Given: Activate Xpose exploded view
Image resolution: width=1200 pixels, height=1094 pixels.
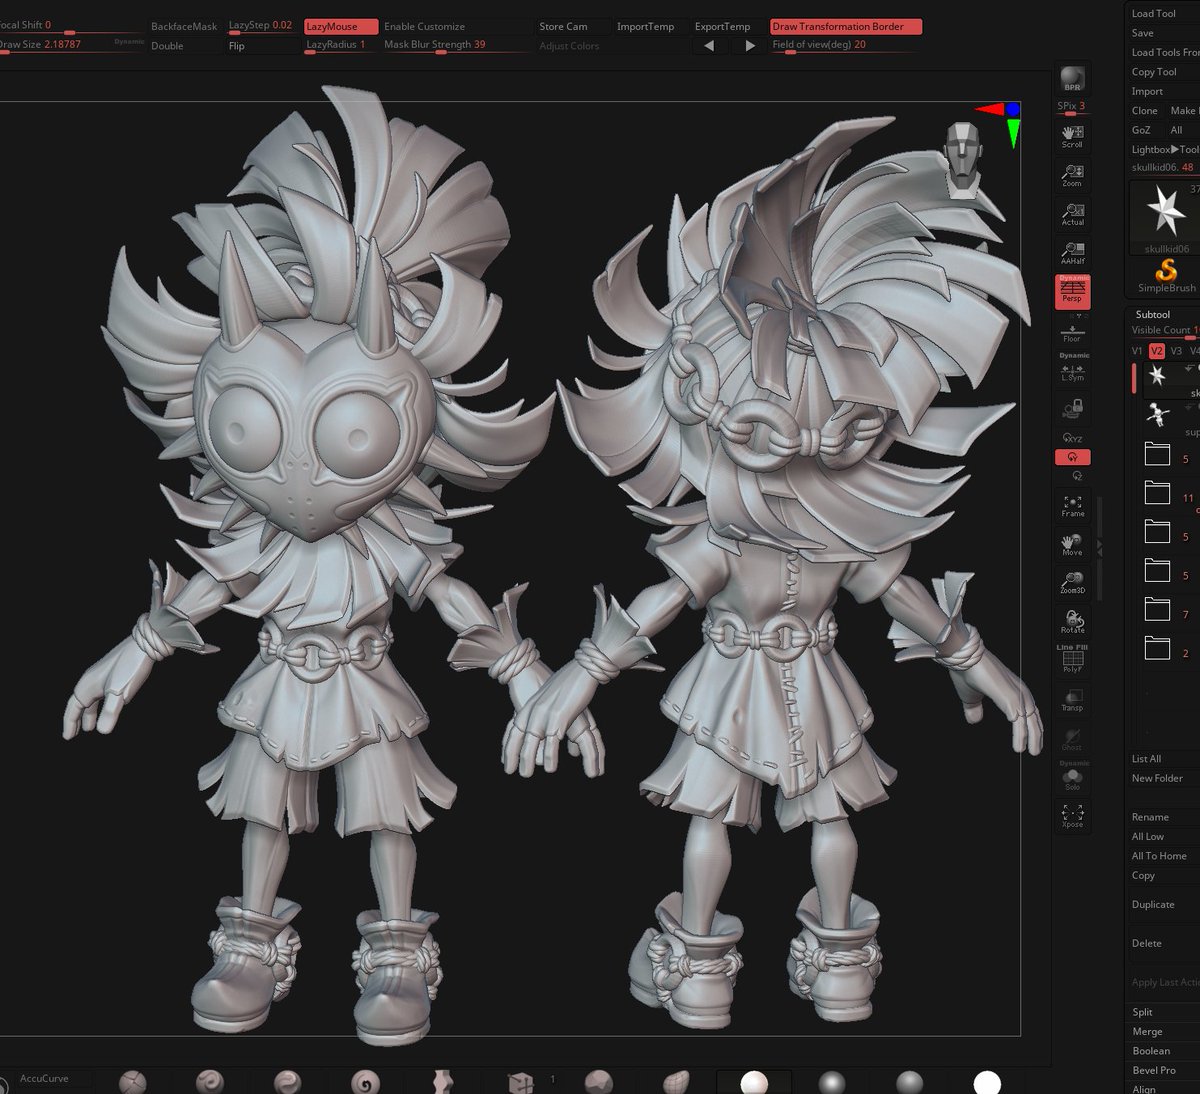Looking at the screenshot, I should pos(1072,815).
